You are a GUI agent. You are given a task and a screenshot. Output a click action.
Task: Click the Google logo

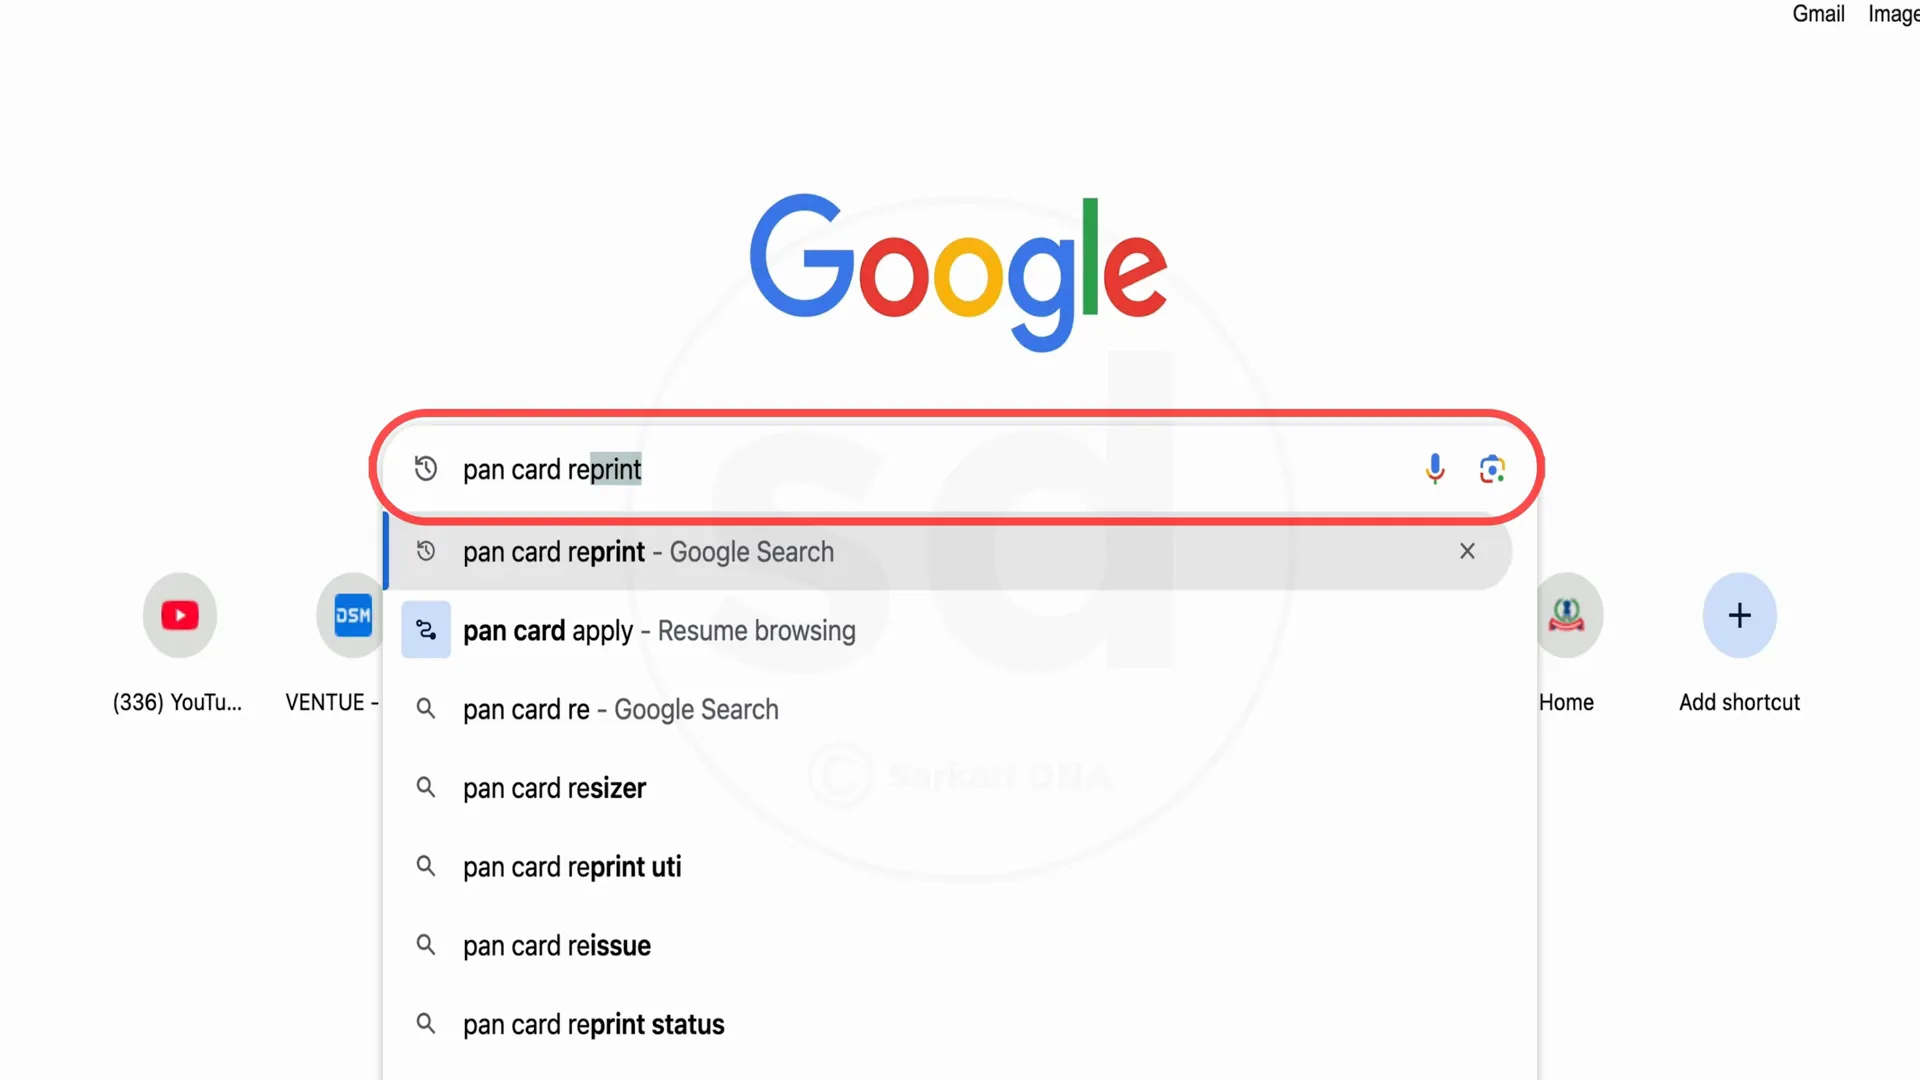(x=958, y=270)
